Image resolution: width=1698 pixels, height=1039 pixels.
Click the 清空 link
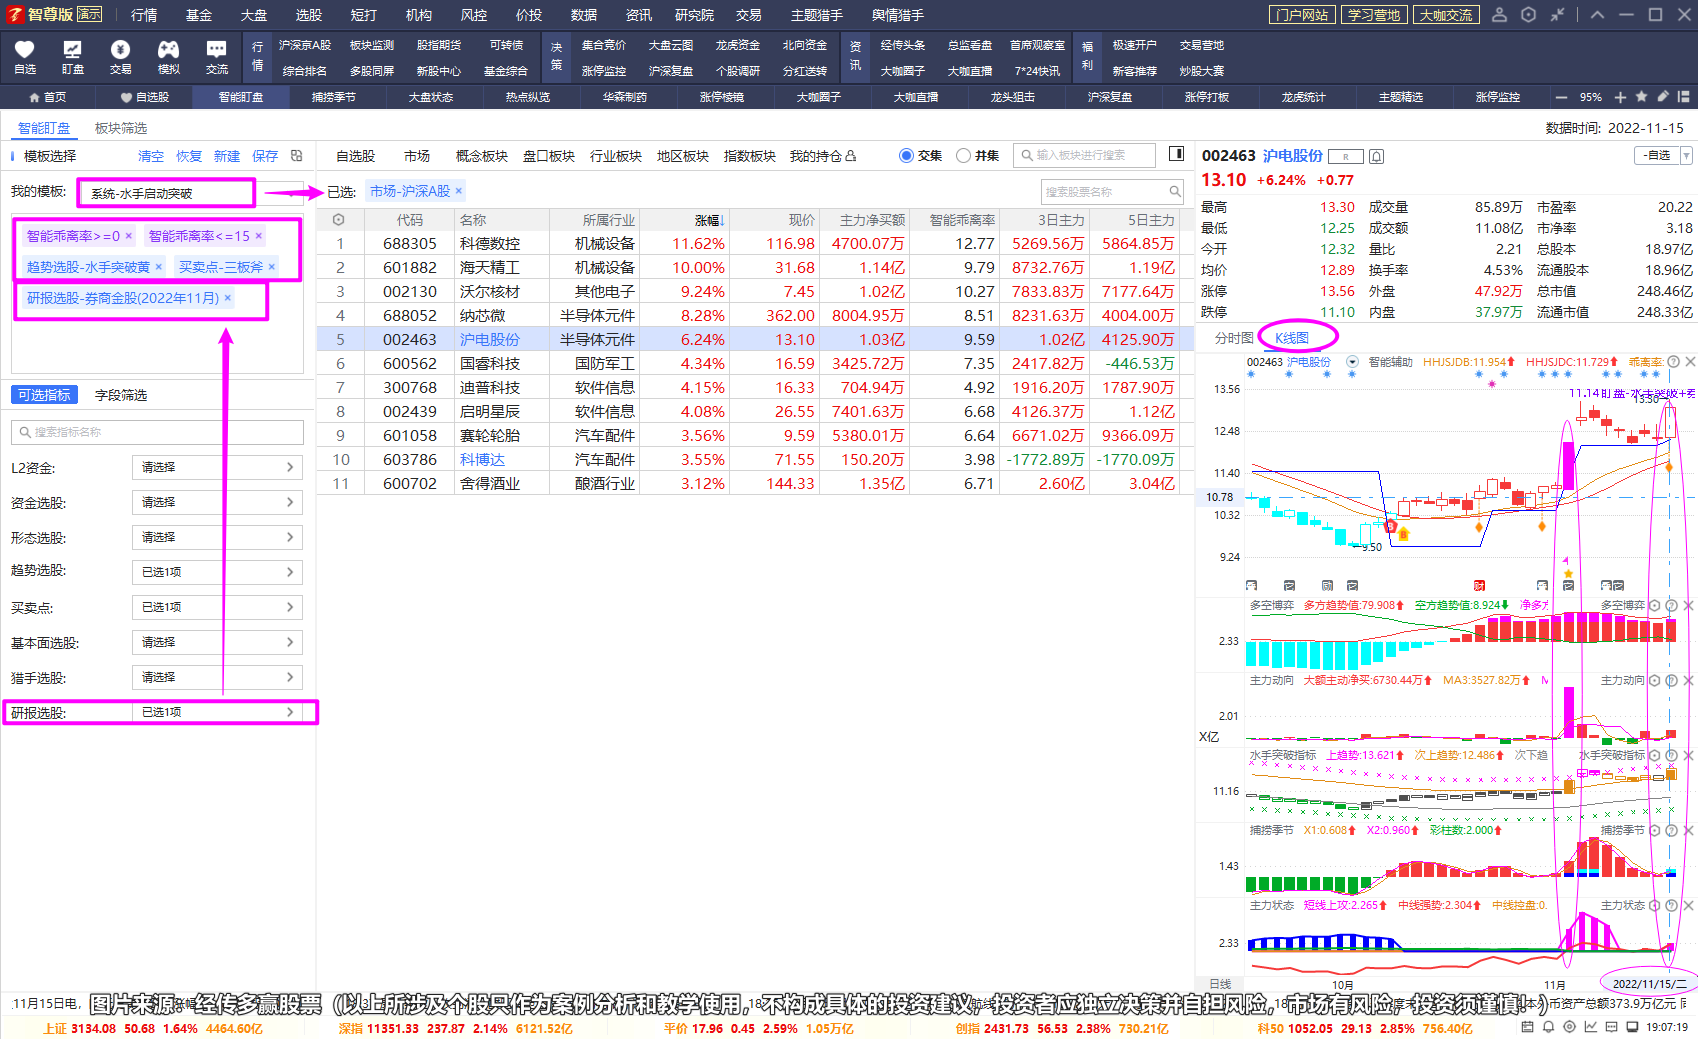[151, 156]
